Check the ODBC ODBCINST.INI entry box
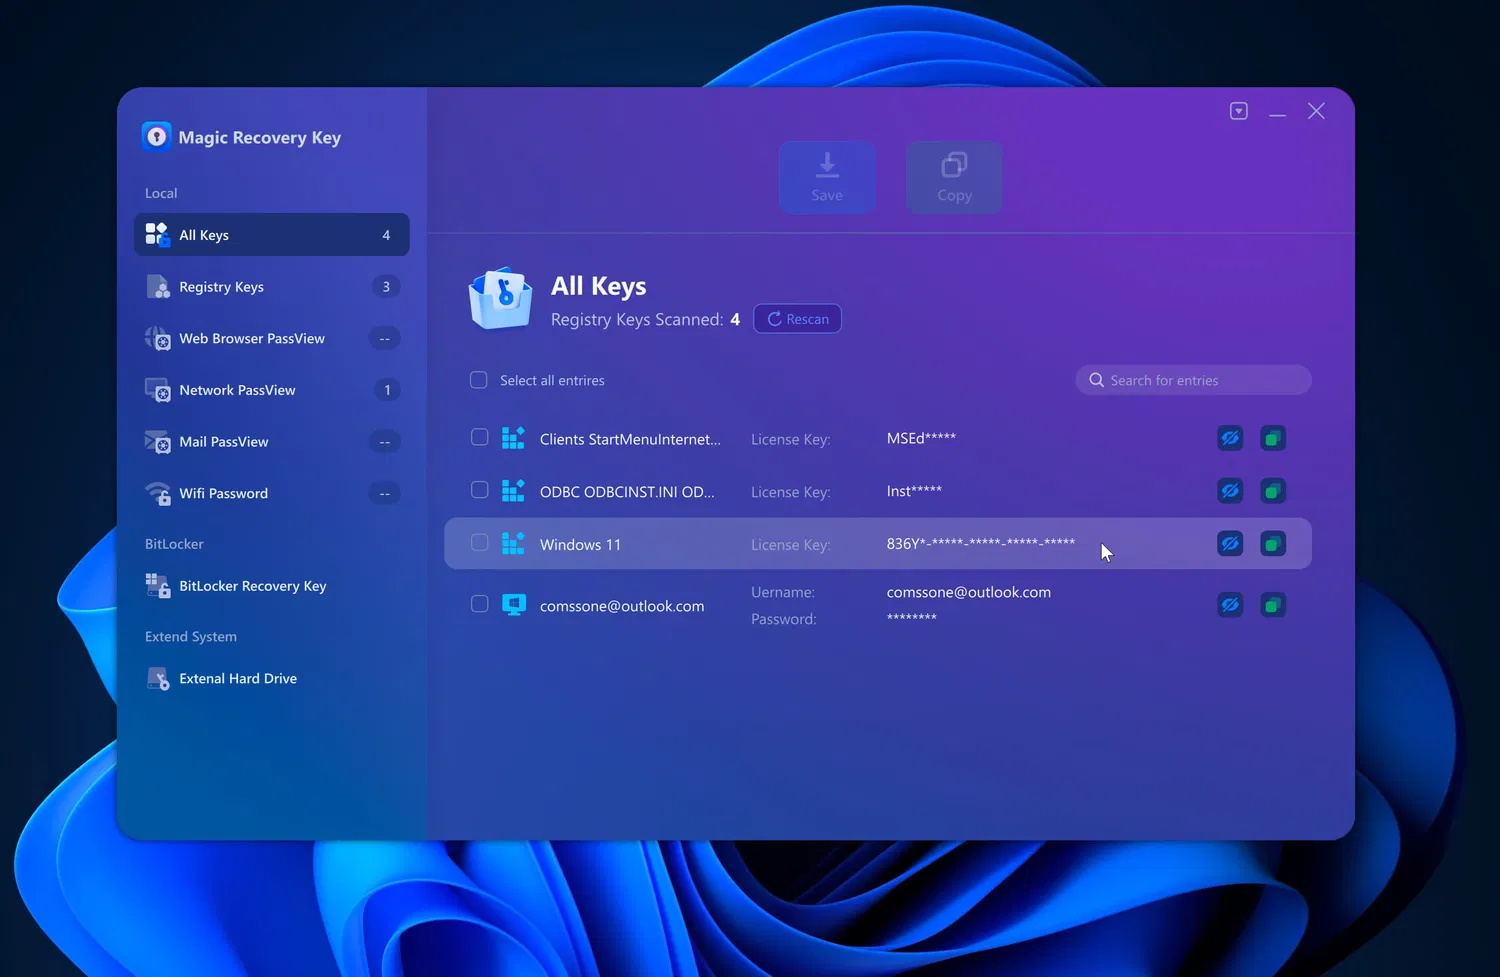Screen dimensions: 1500x977 pos(480,490)
